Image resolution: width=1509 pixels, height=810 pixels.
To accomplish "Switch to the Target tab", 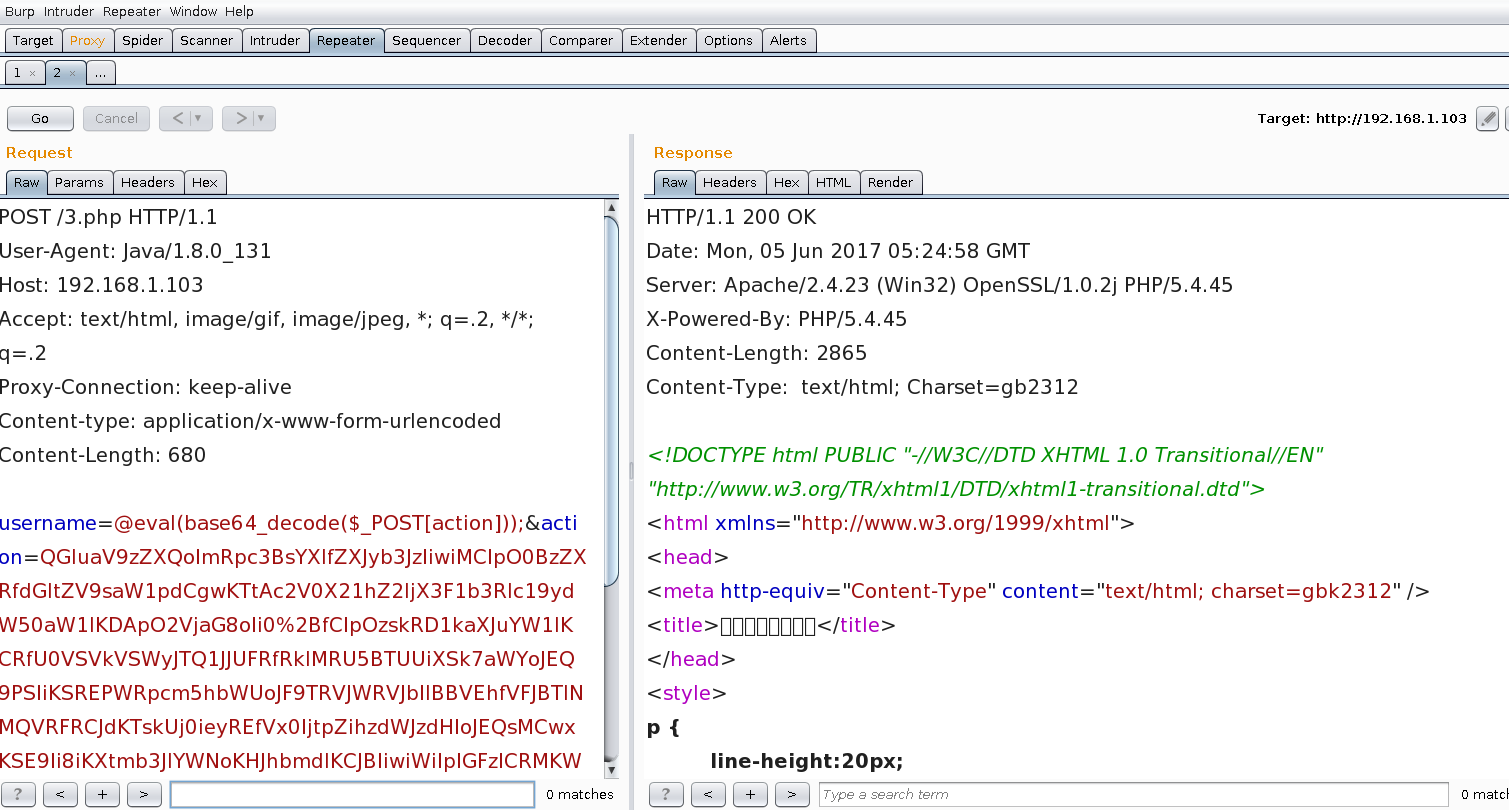I will pyautogui.click(x=33, y=41).
